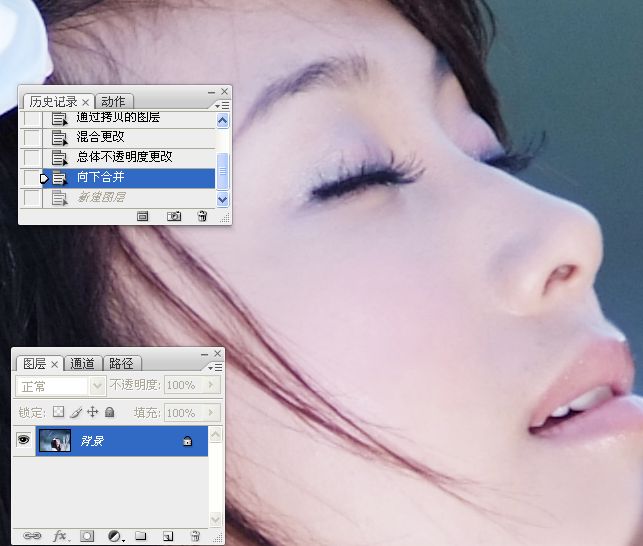Hide the 背景 layer with eye icon

(24, 440)
